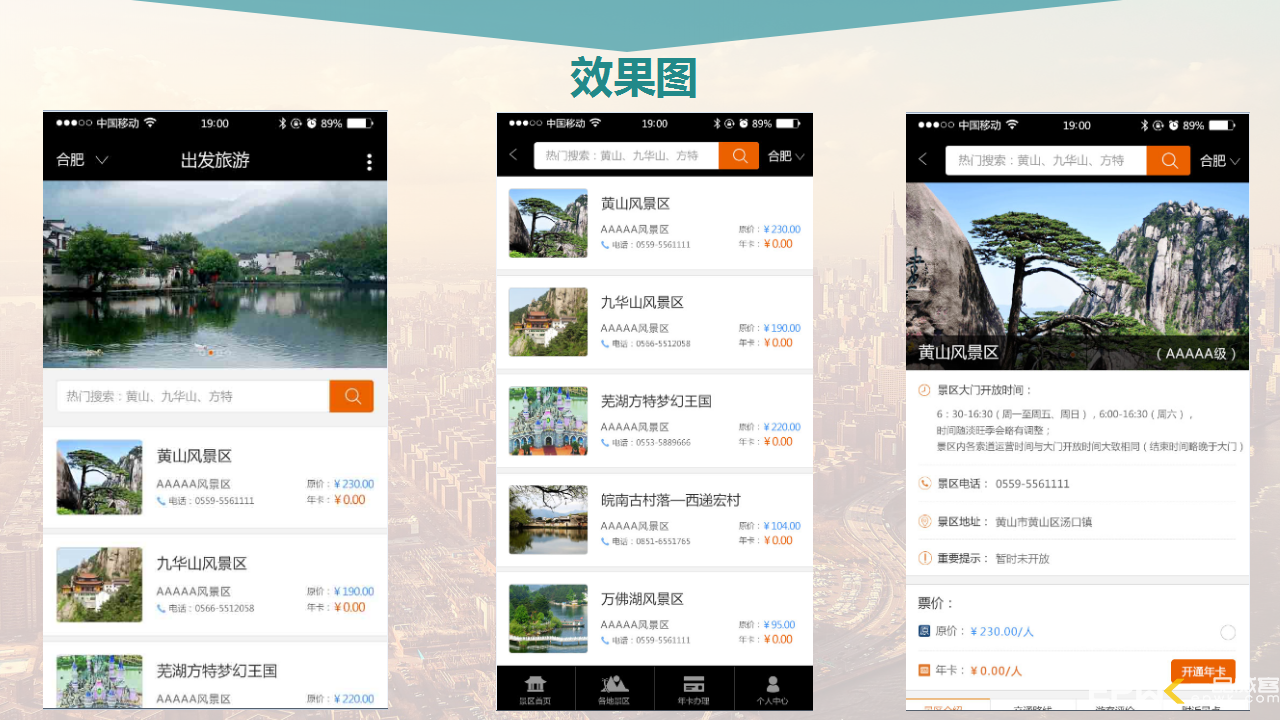Click ¥230.00 price in middle phone 黄山 row
Screen dimensions: 1280x720
click(x=782, y=229)
